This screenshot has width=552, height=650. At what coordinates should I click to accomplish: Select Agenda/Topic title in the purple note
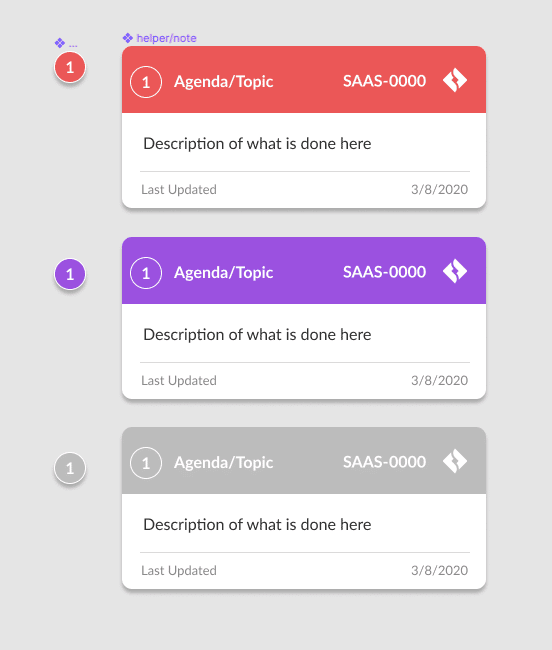pos(223,273)
